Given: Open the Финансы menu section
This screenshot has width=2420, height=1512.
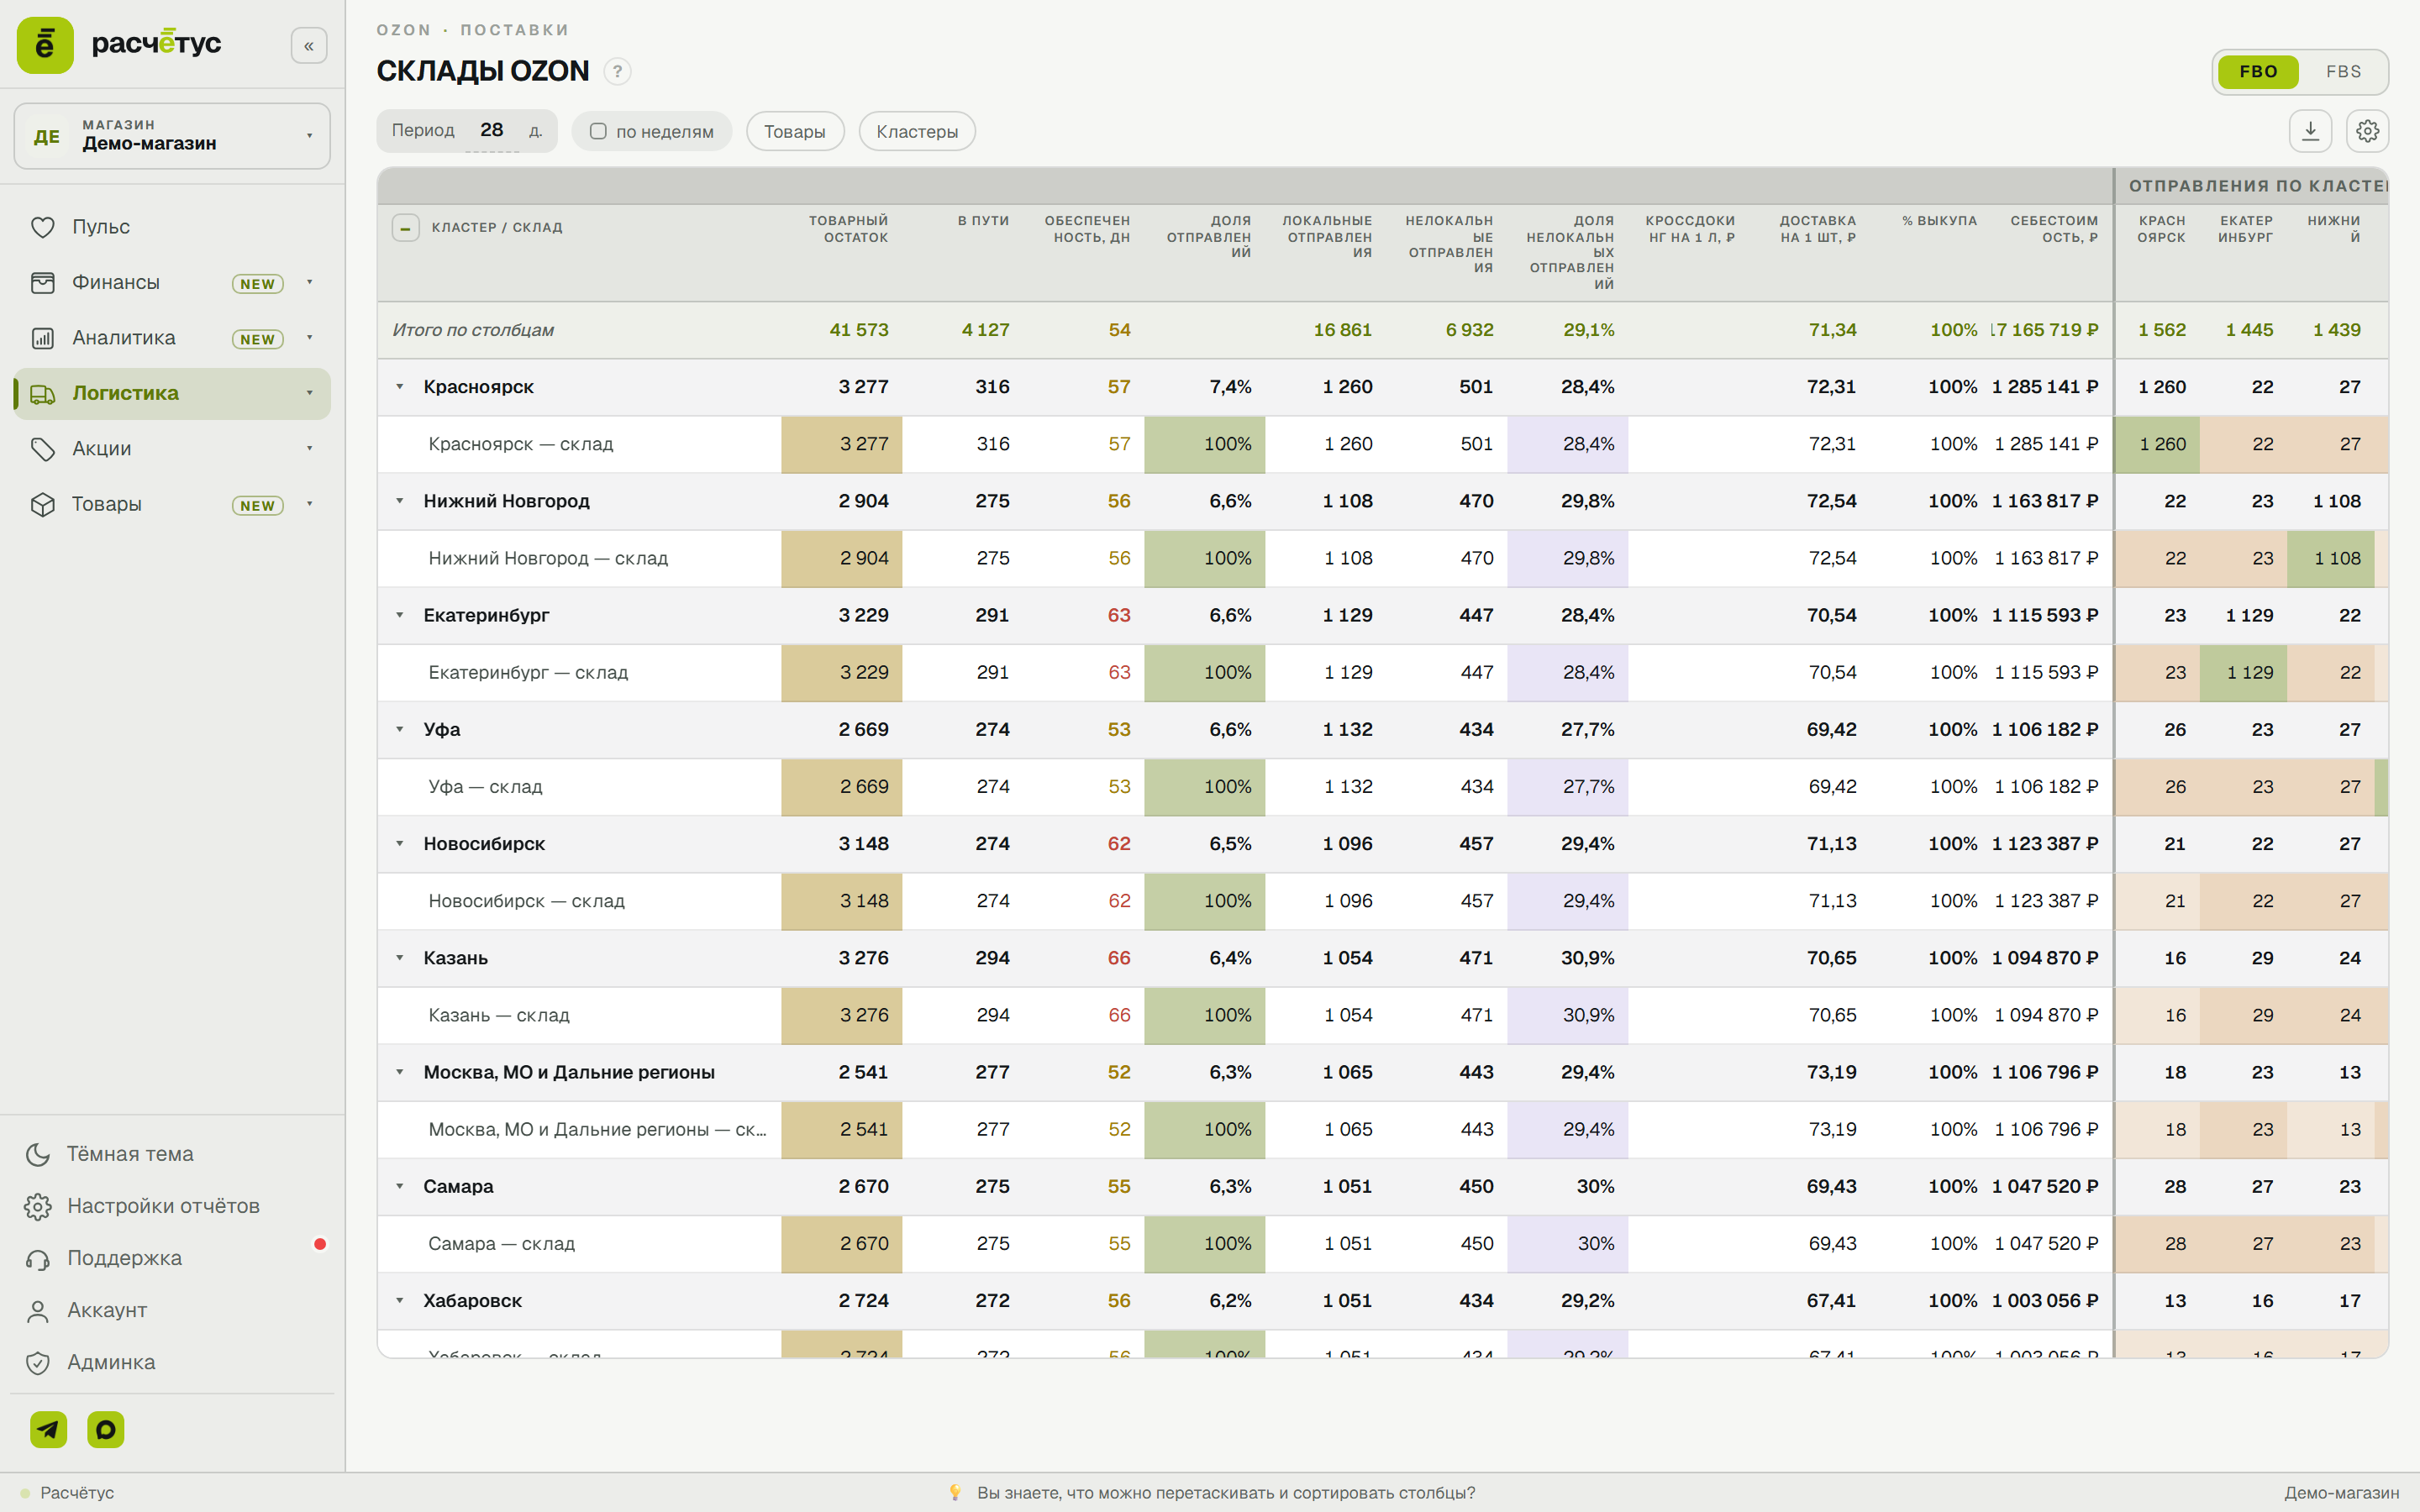Looking at the screenshot, I should tap(172, 283).
